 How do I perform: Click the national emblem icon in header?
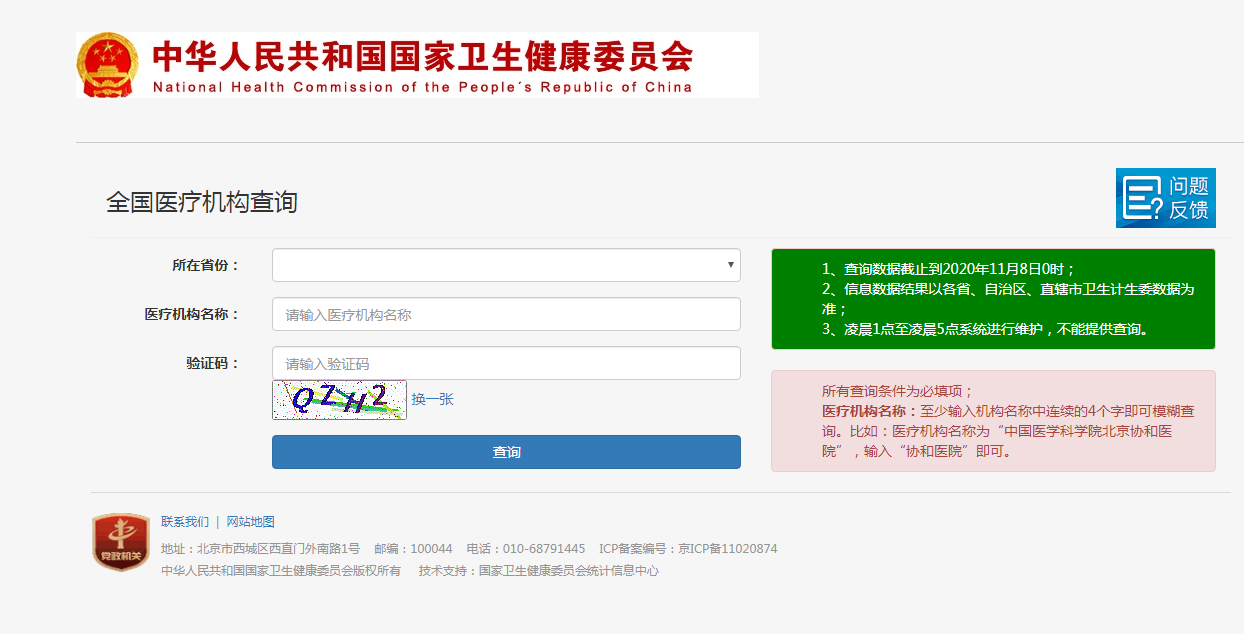coord(107,65)
